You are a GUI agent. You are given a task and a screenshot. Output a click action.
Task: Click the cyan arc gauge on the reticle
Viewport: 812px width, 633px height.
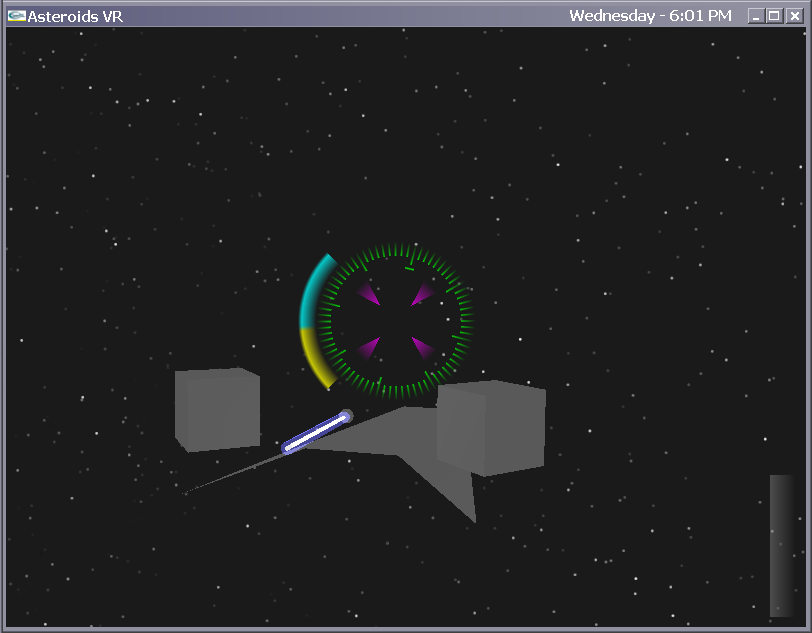point(313,293)
